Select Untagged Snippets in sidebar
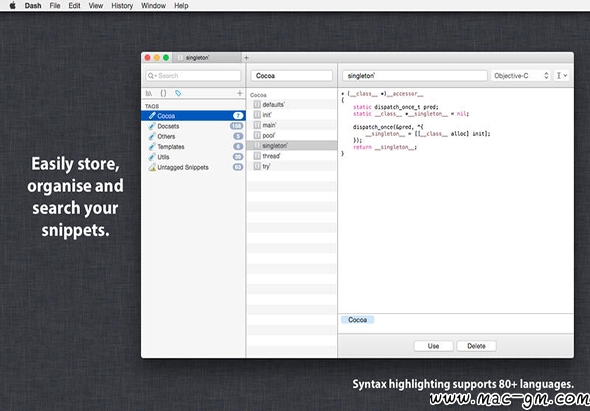 point(193,167)
